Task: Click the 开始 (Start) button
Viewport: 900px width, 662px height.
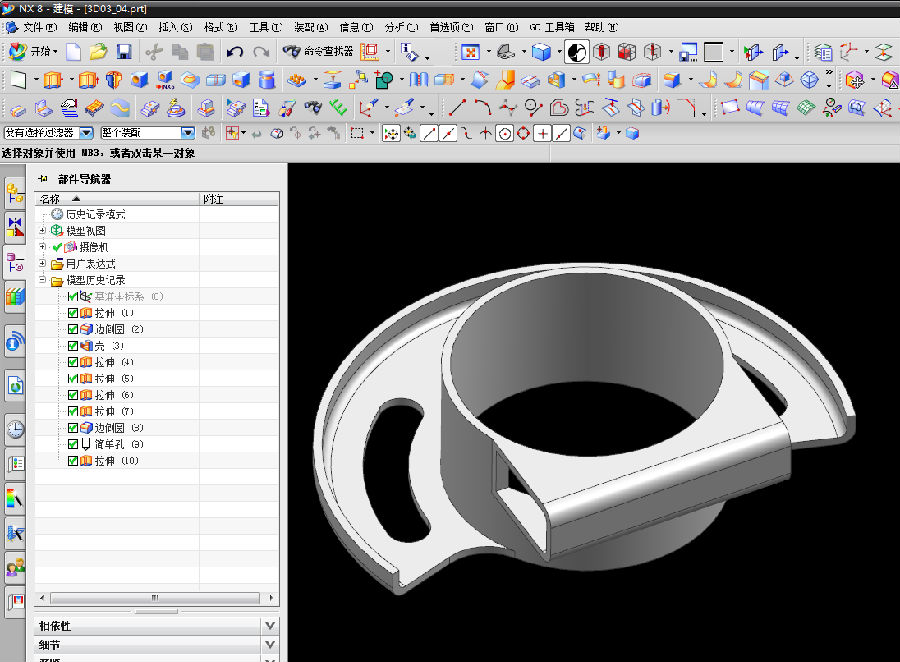Action: [32, 51]
